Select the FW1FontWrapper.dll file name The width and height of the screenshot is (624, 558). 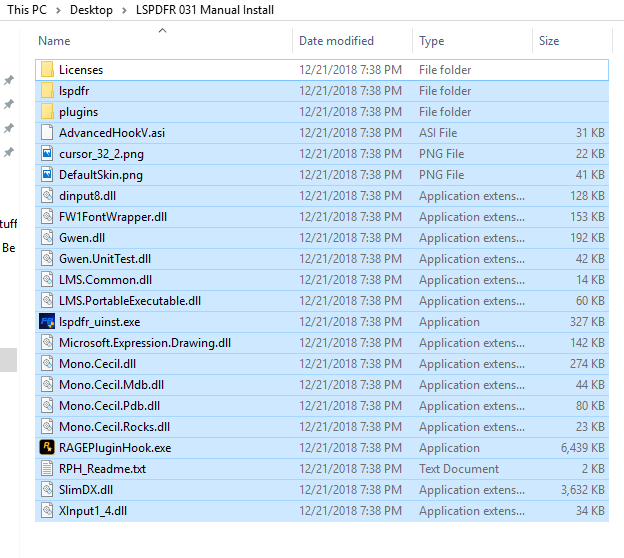coord(113,217)
